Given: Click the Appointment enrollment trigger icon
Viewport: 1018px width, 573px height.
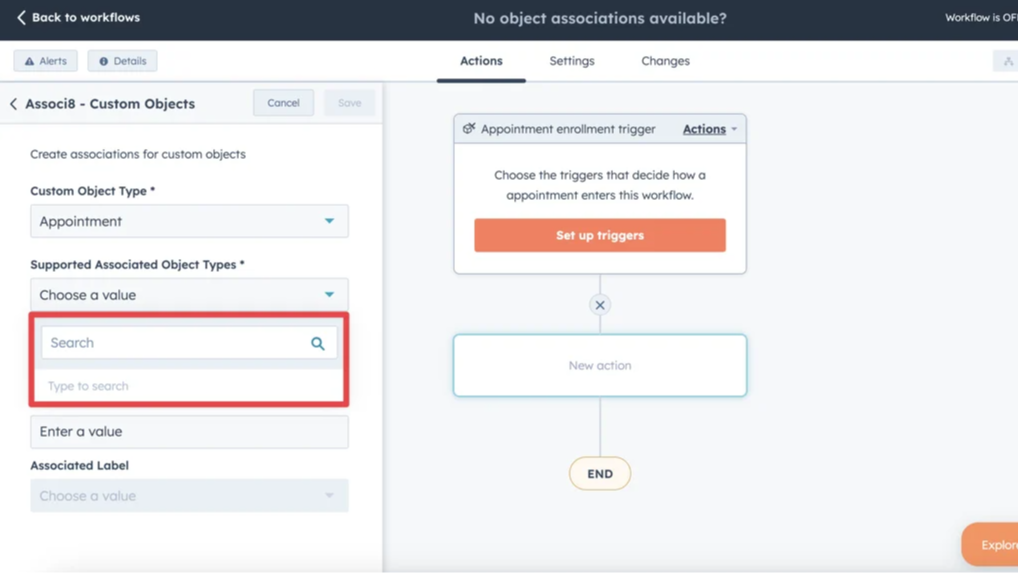Looking at the screenshot, I should tap(469, 129).
